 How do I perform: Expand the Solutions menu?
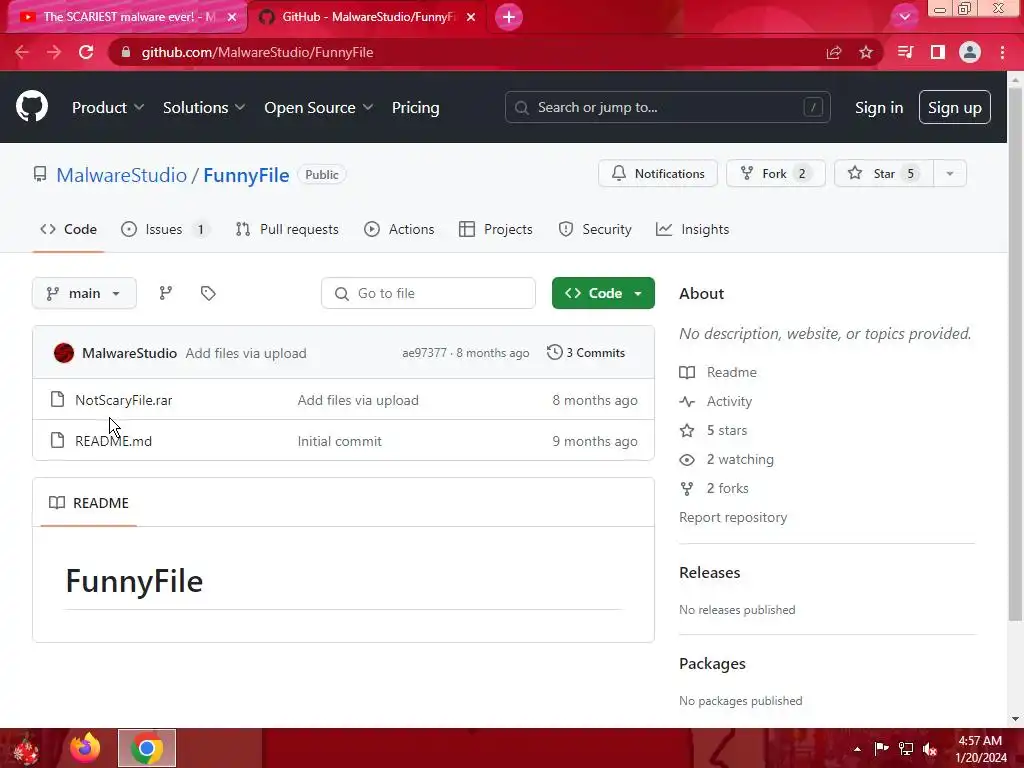204,108
